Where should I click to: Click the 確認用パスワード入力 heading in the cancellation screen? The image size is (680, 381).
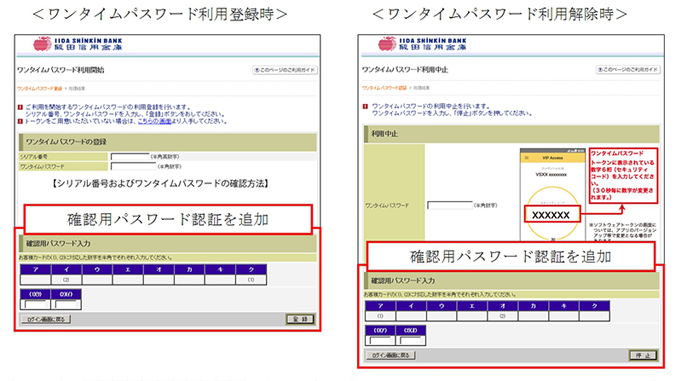[x=512, y=281]
